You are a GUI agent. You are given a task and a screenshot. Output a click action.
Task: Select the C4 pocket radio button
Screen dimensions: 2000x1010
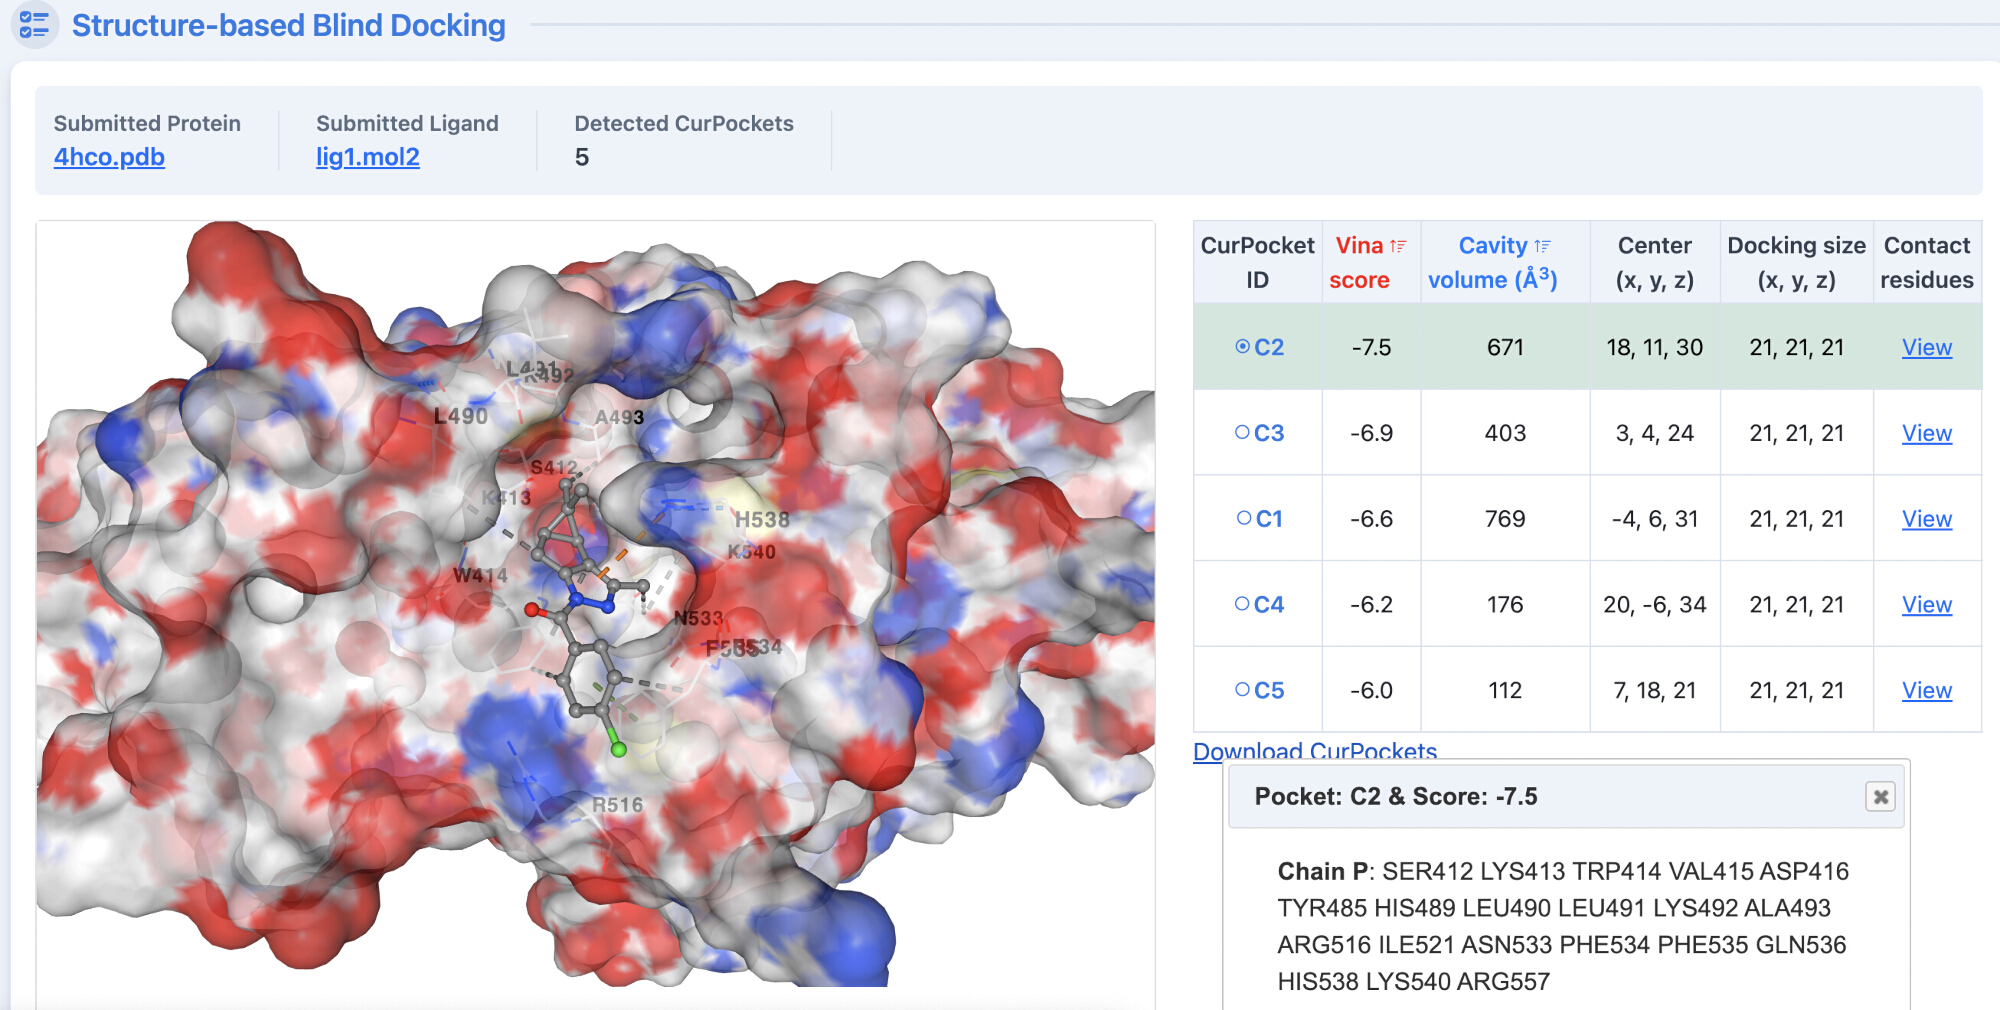point(1242,604)
